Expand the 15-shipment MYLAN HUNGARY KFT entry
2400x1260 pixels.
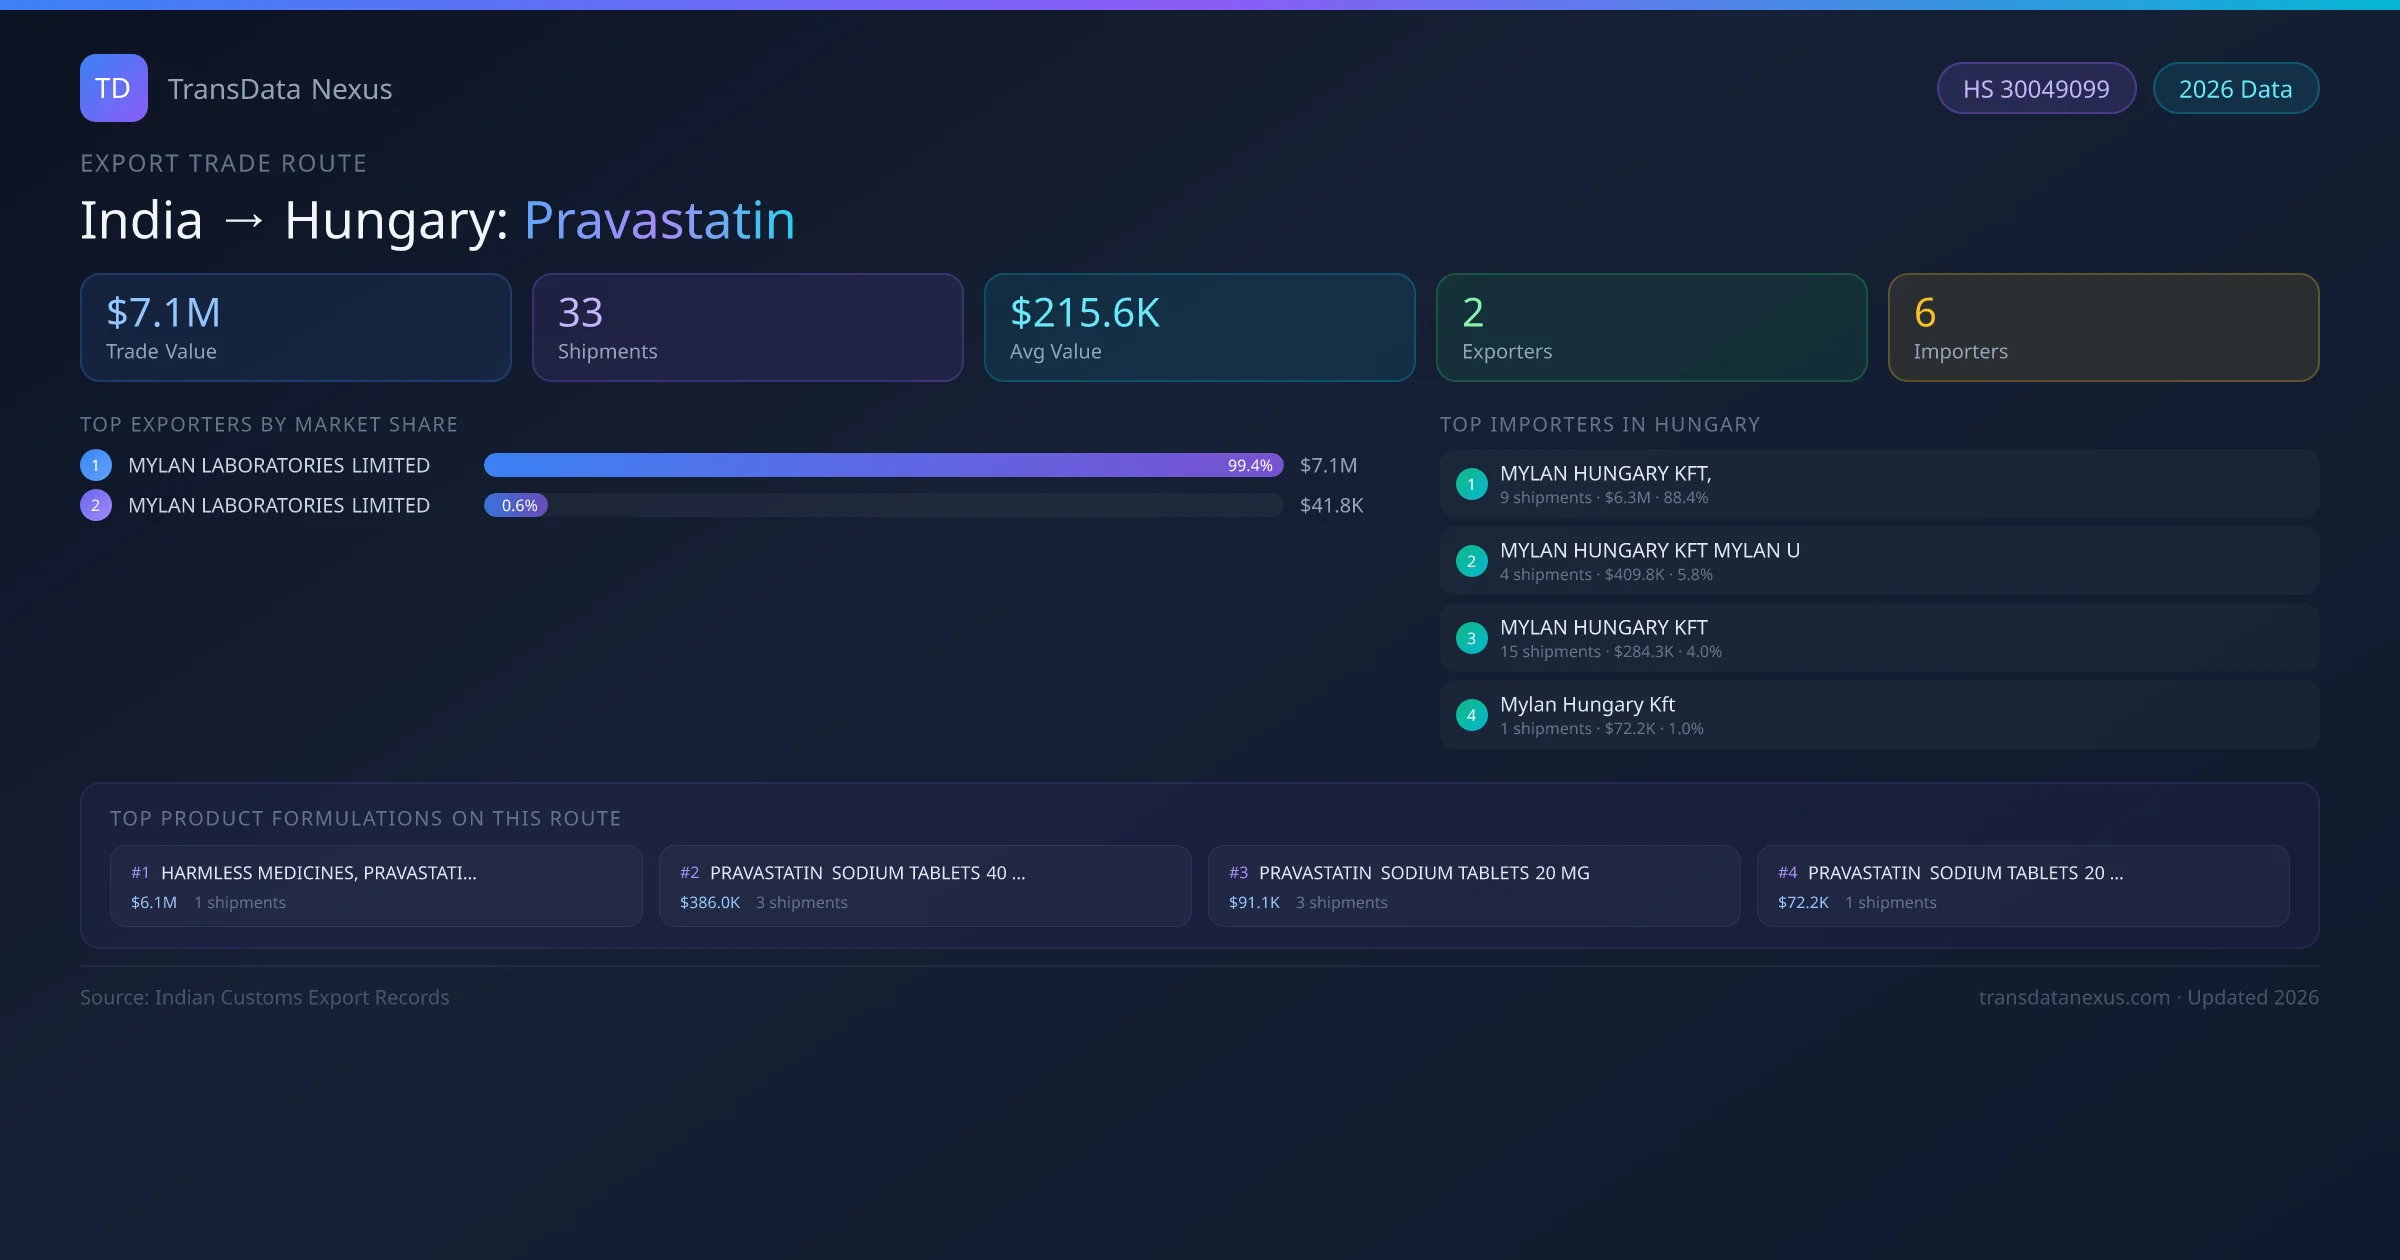(1878, 637)
